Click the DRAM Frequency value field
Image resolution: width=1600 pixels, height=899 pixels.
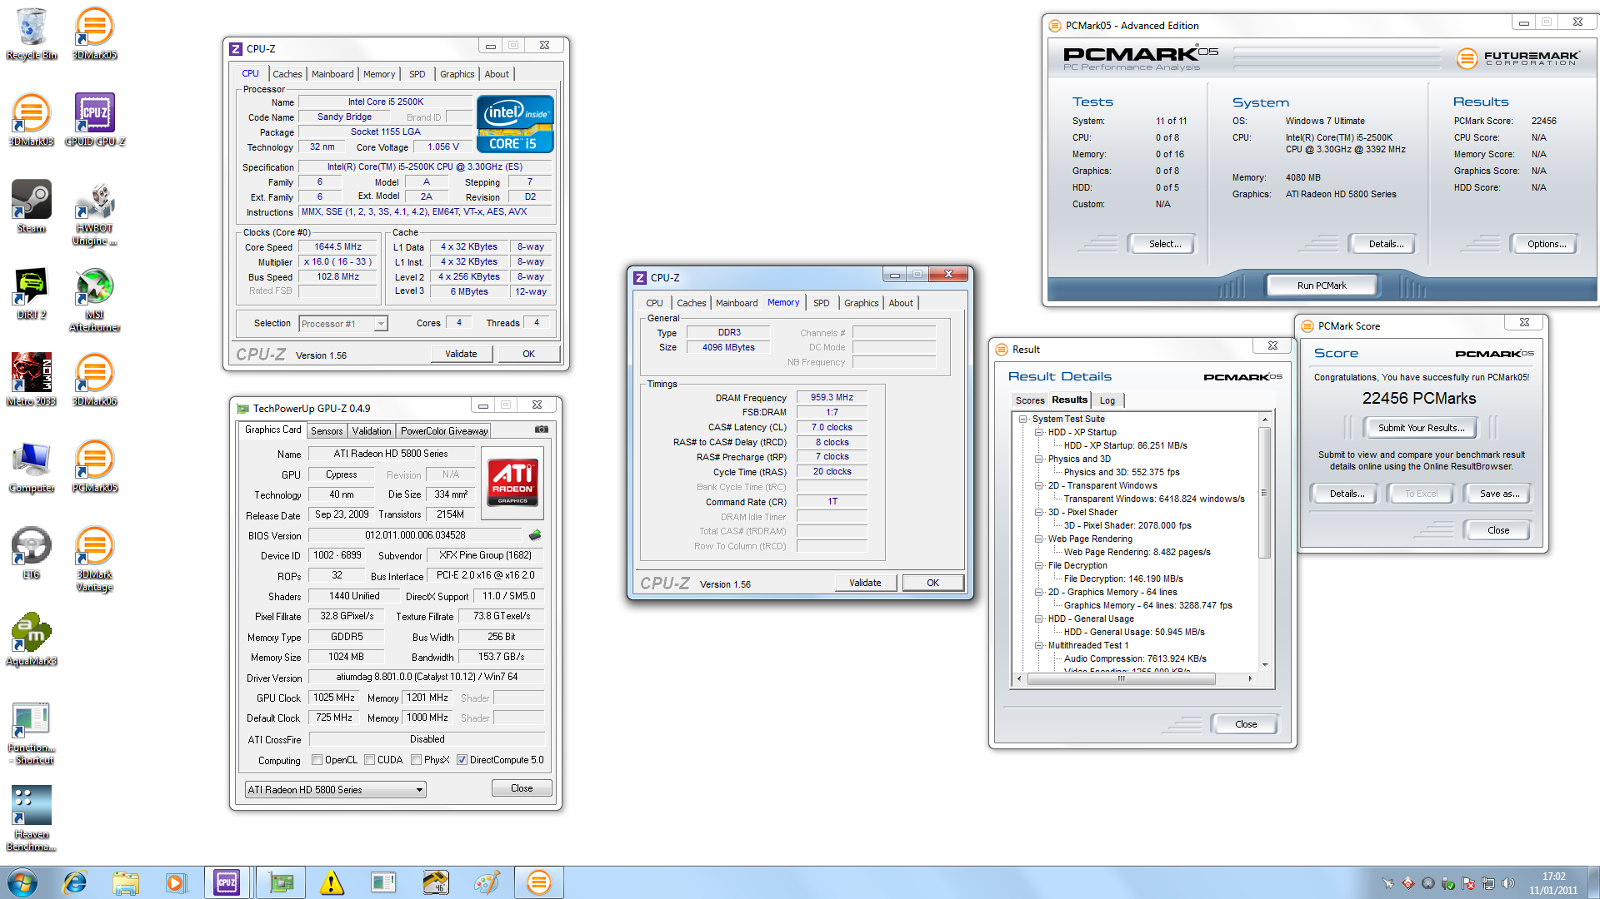point(832,398)
